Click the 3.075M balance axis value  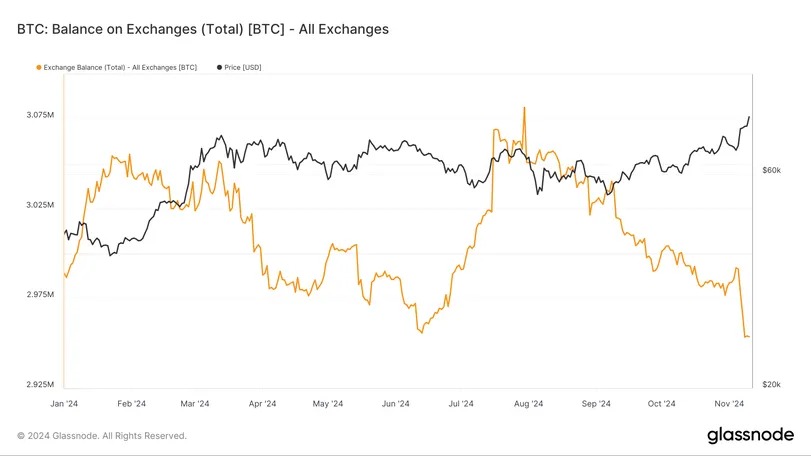(40, 115)
